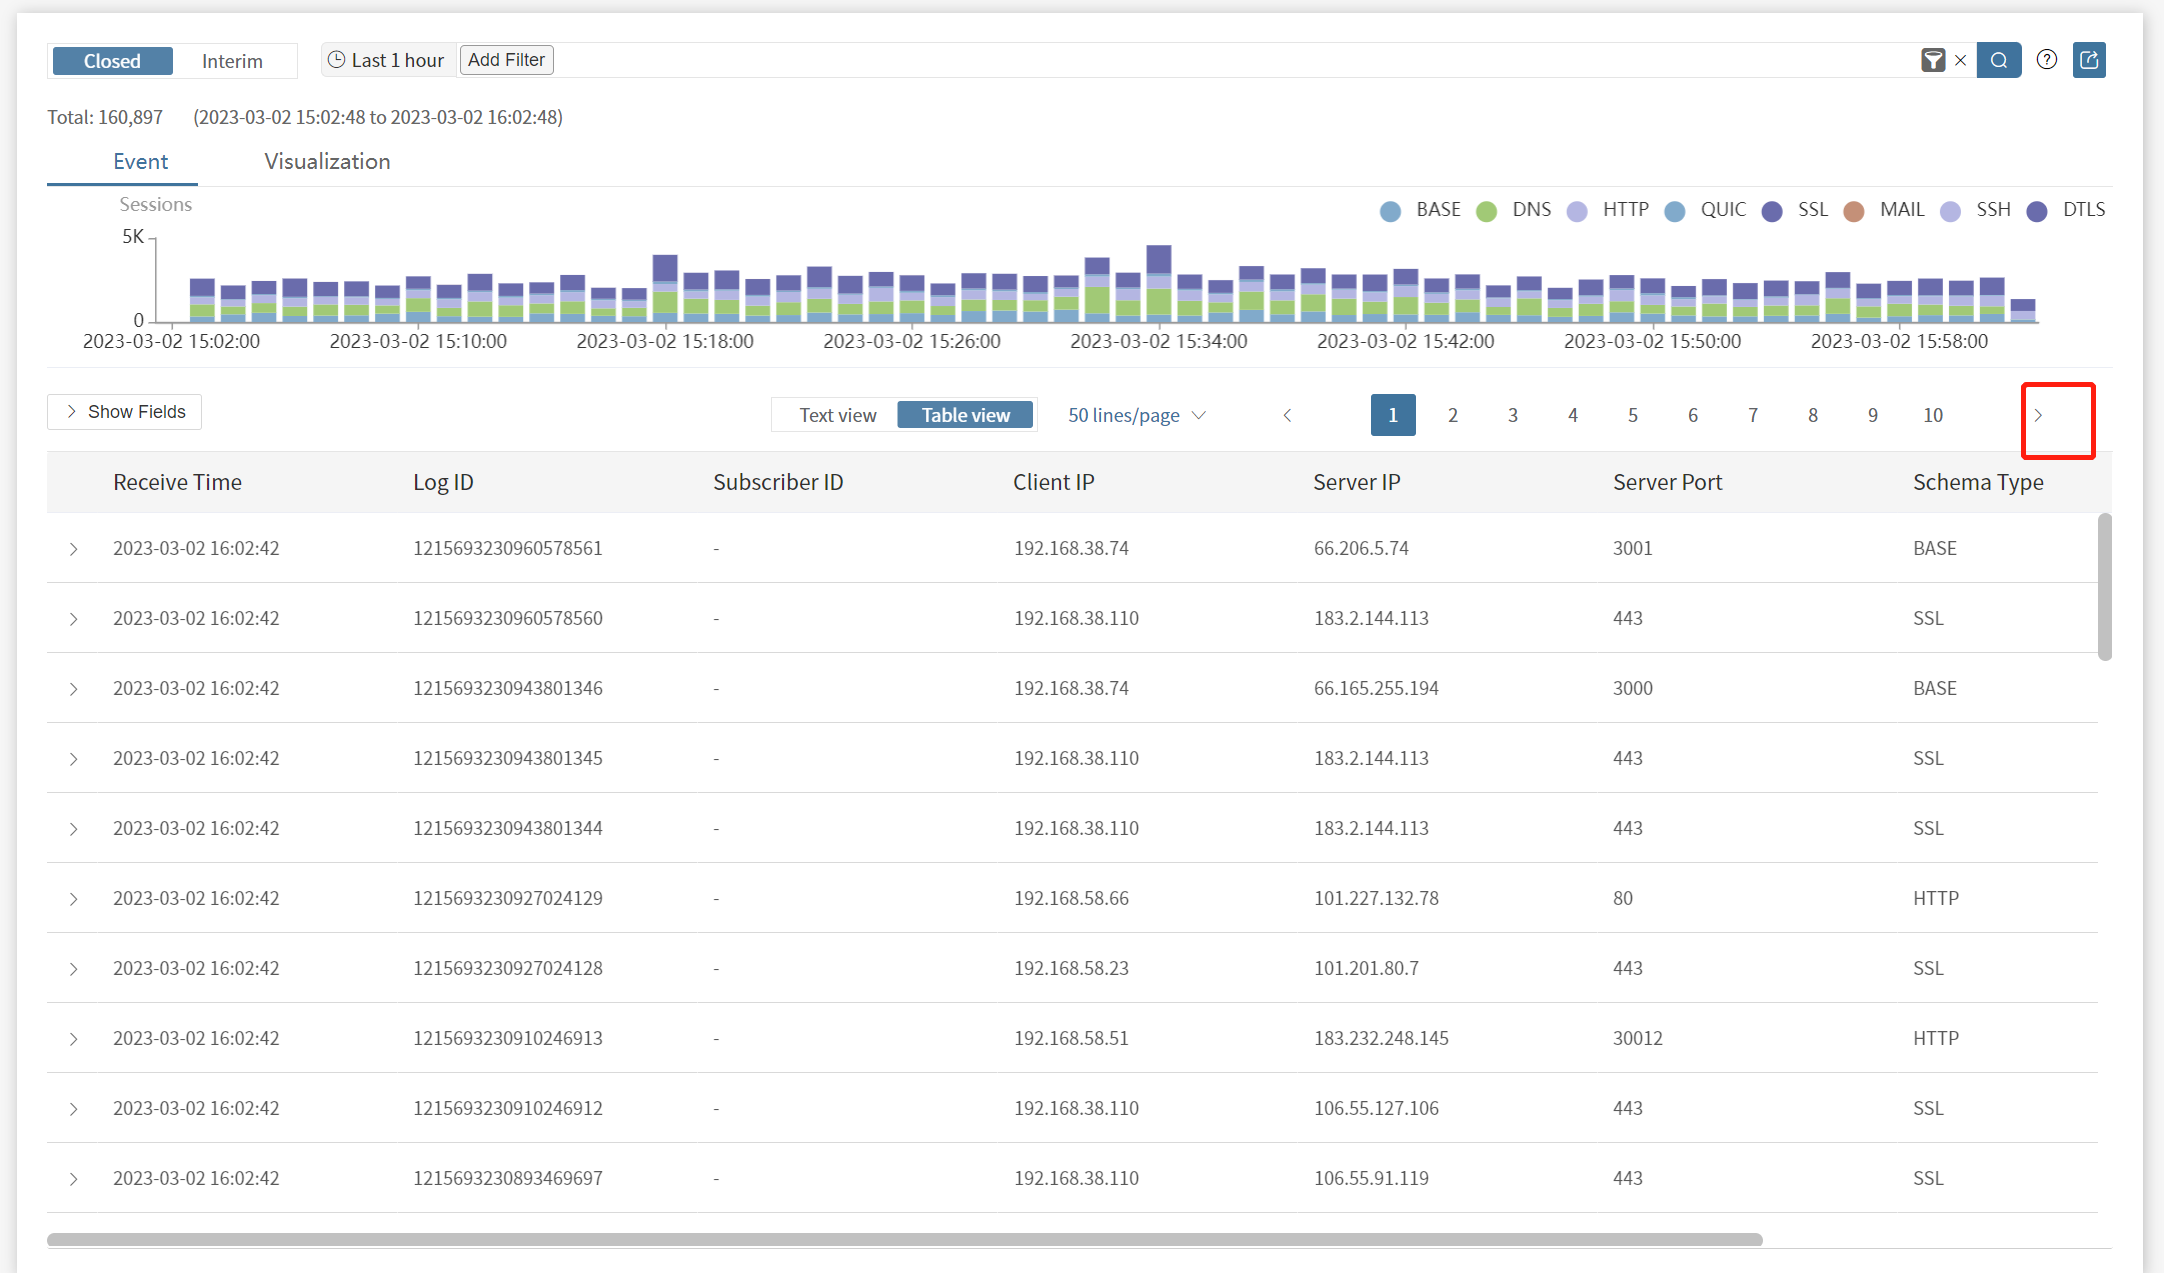Screen dimensions: 2164x1273
Task: Switch to Text view
Action: click(x=837, y=415)
